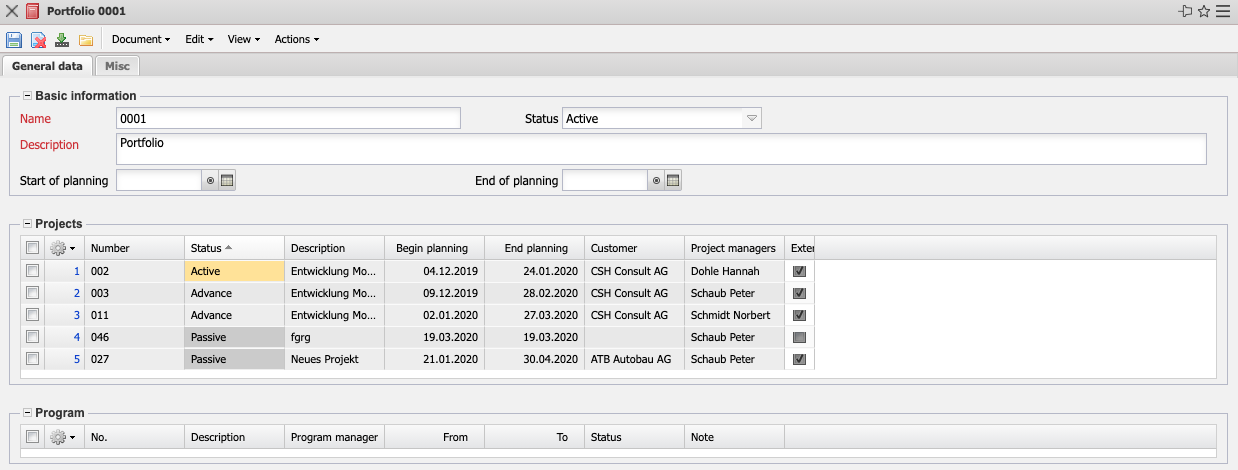Open calendar picker for End of planning
Screen dimensions: 1238x470
[673, 181]
